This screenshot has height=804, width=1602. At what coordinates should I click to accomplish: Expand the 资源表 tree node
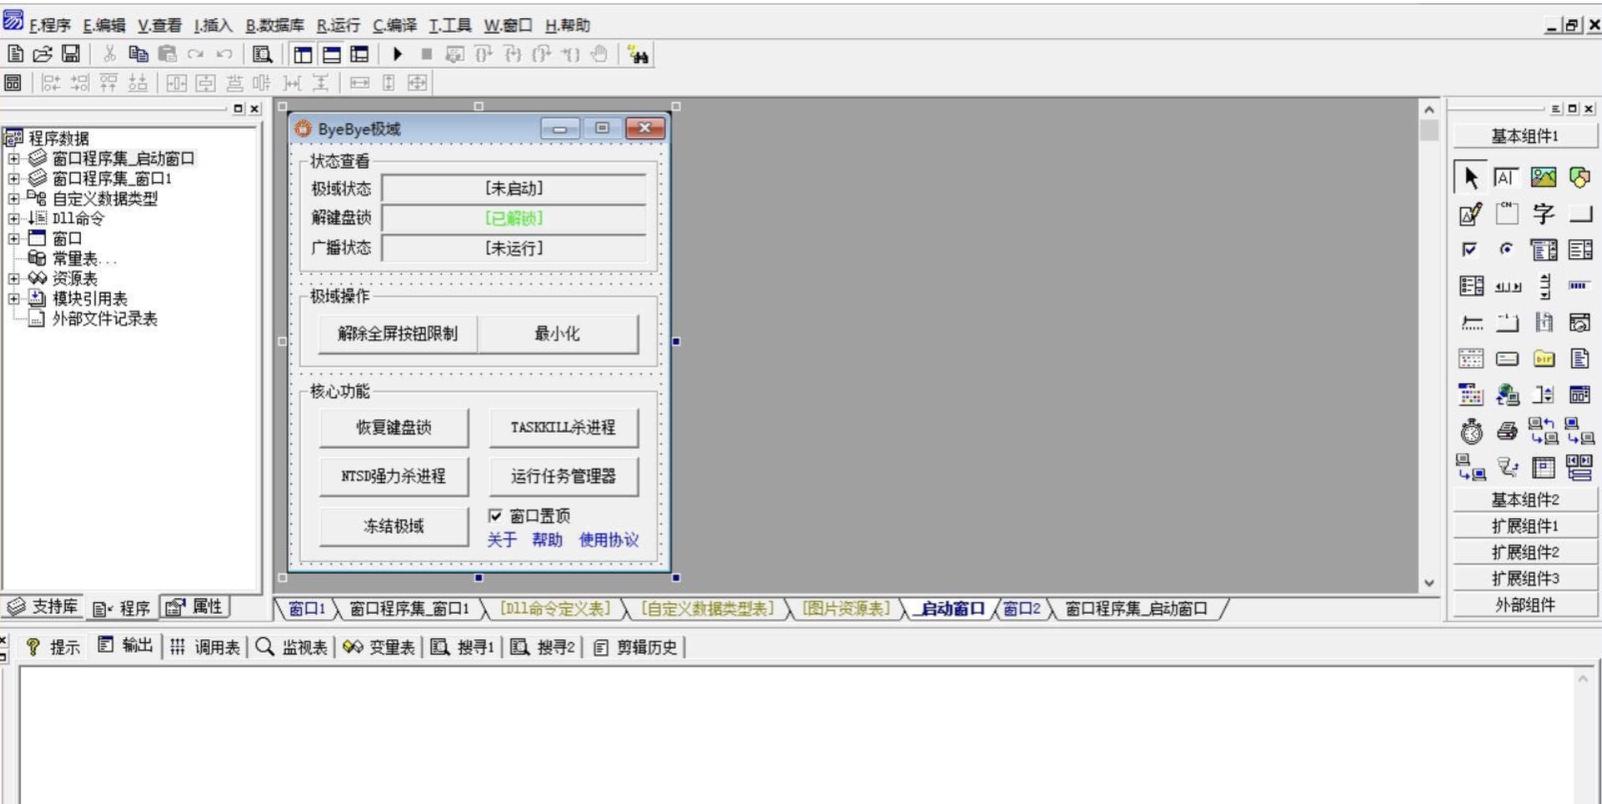[x=14, y=278]
